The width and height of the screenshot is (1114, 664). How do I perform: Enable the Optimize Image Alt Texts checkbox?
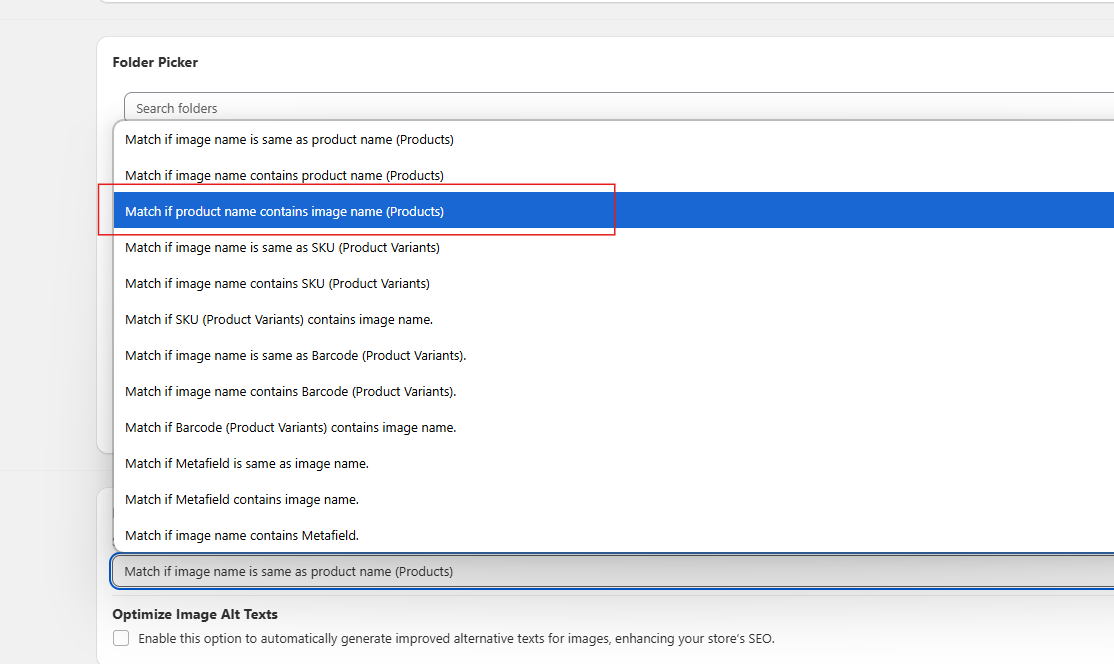point(121,638)
